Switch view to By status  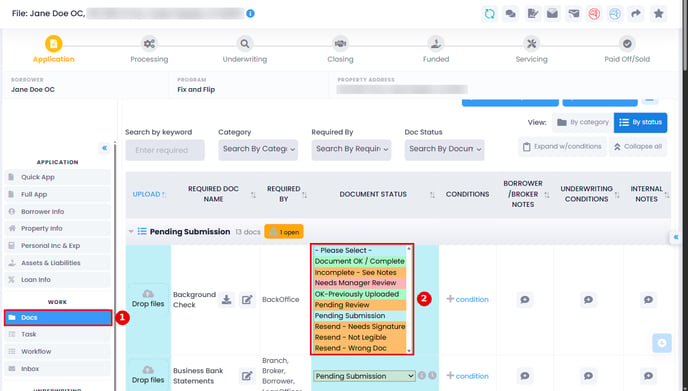pyautogui.click(x=641, y=122)
